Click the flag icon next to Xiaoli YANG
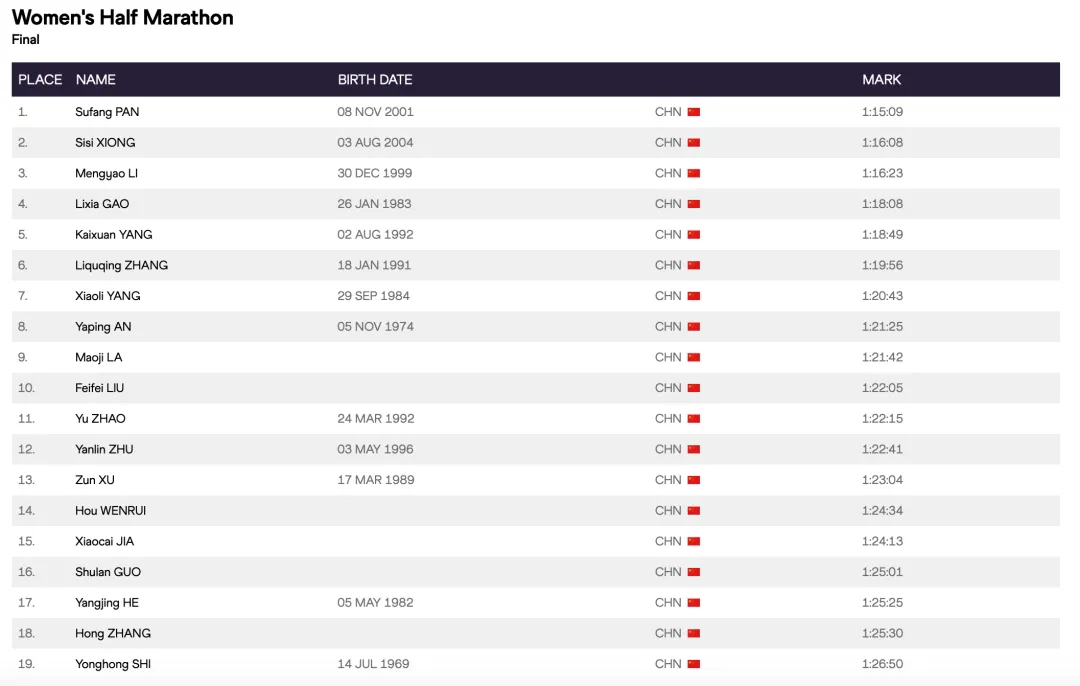The height and width of the screenshot is (686, 1080). (694, 296)
